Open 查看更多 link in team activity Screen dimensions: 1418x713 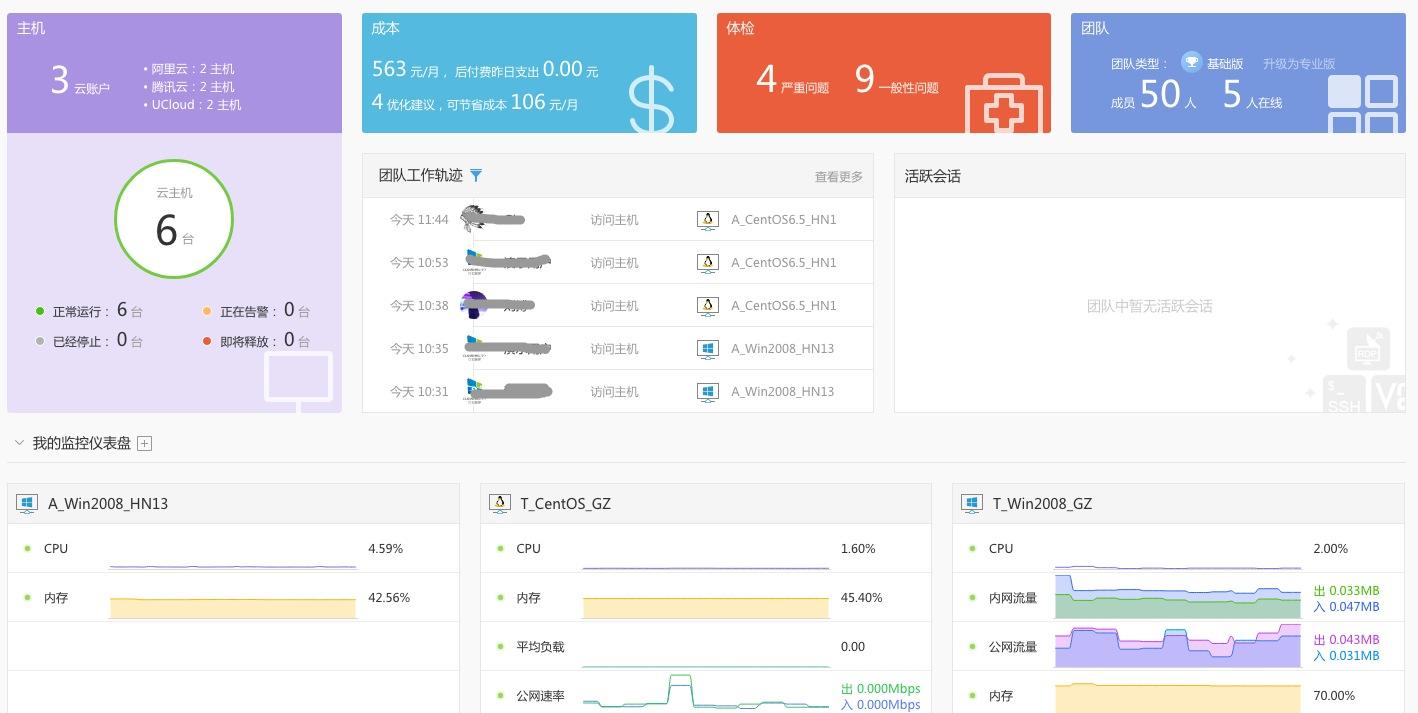coord(838,177)
